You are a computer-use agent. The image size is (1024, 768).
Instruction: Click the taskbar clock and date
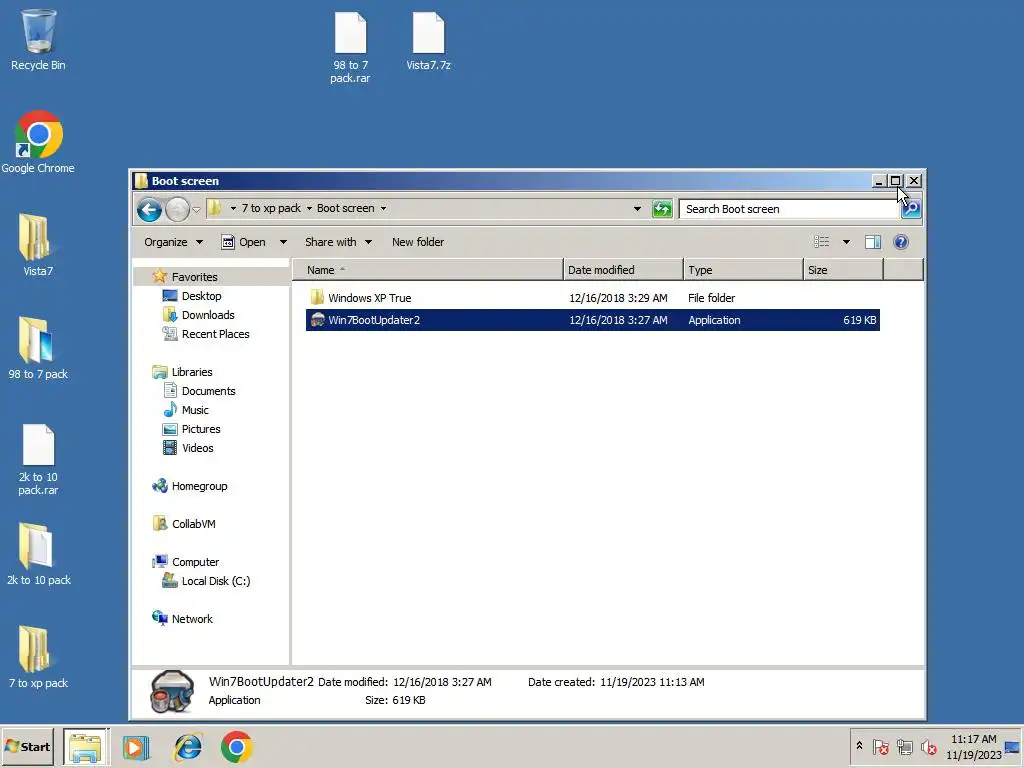coord(973,747)
